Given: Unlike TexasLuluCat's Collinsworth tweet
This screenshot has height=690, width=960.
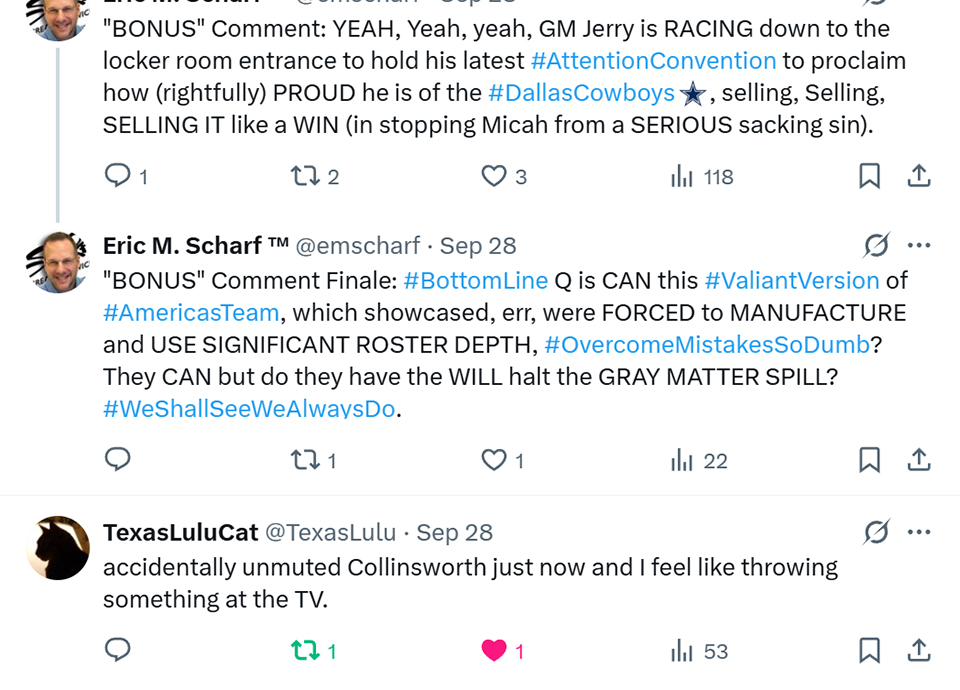Looking at the screenshot, I should [494, 651].
